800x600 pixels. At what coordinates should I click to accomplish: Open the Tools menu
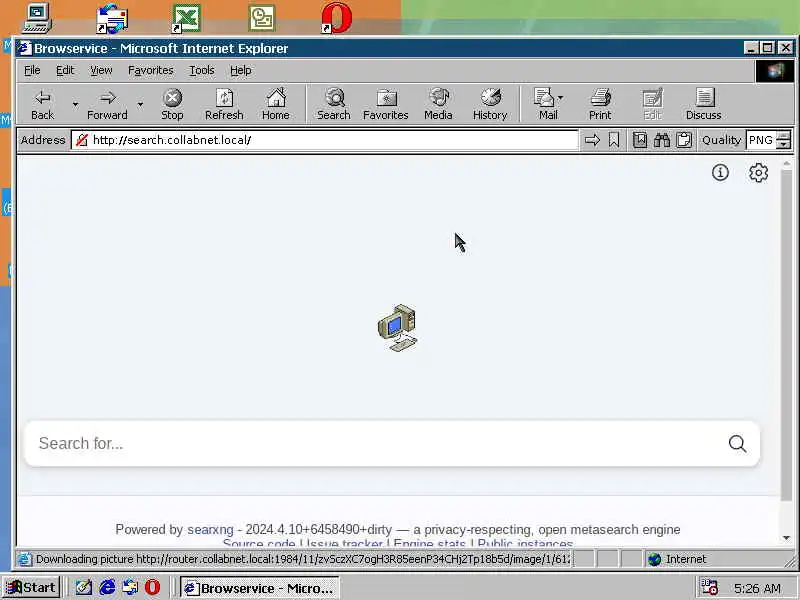point(202,70)
